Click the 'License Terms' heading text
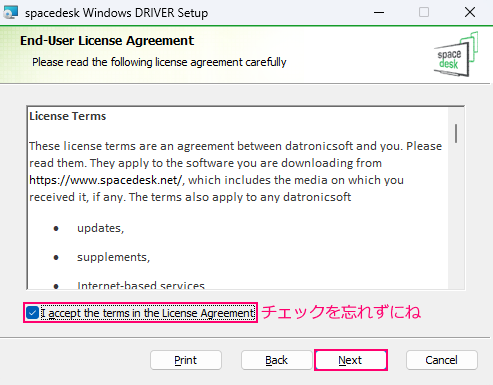Screen dimensions: 493x385 pyautogui.click(x=68, y=116)
